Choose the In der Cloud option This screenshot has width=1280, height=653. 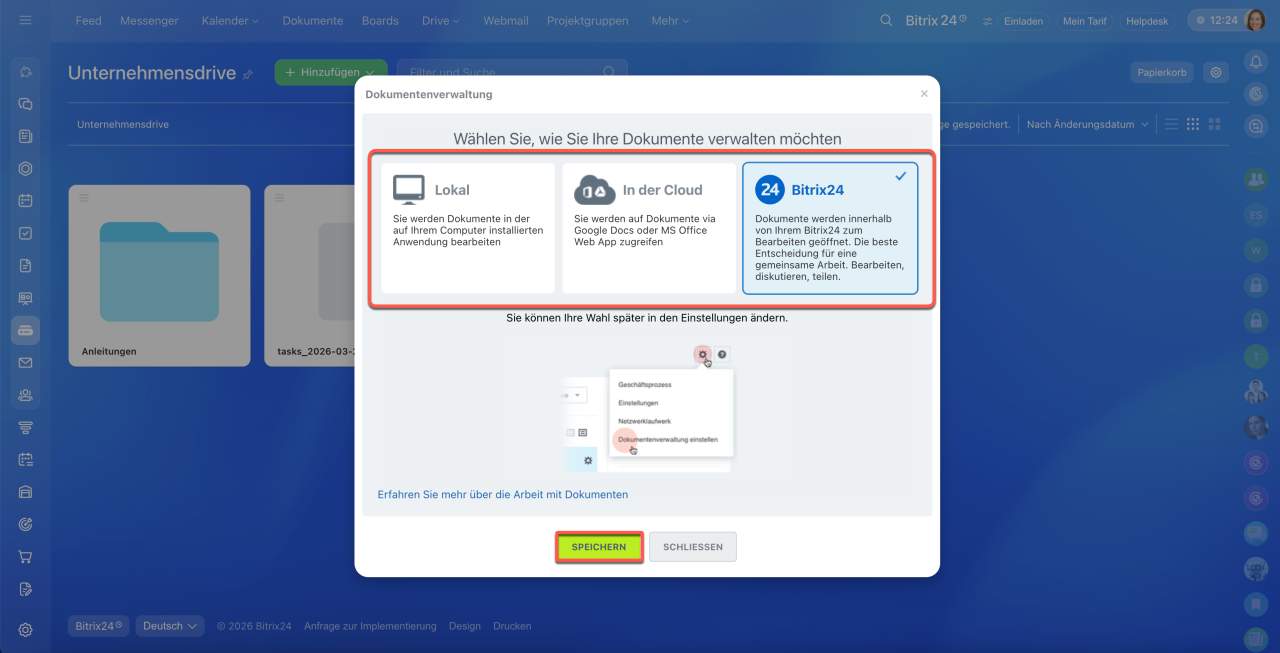[649, 228]
